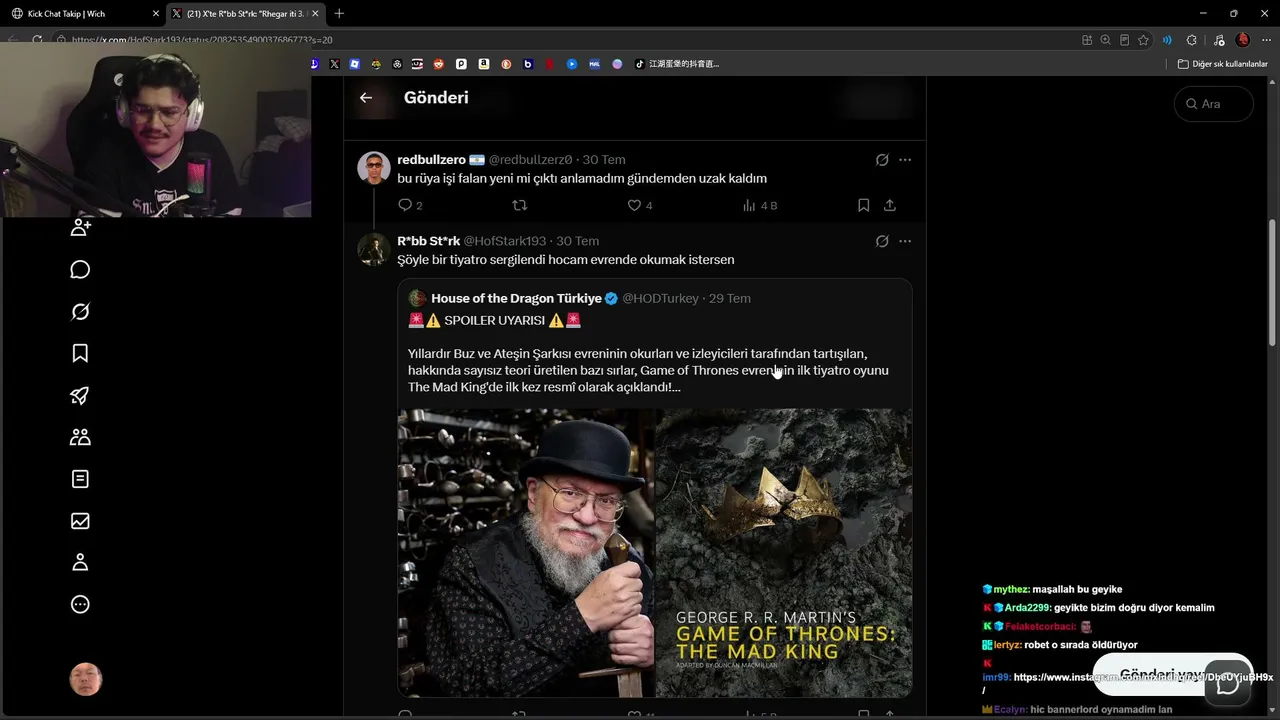Open Grok from the X sidebar
Viewport: 1280px width, 720px height.
pos(81,312)
